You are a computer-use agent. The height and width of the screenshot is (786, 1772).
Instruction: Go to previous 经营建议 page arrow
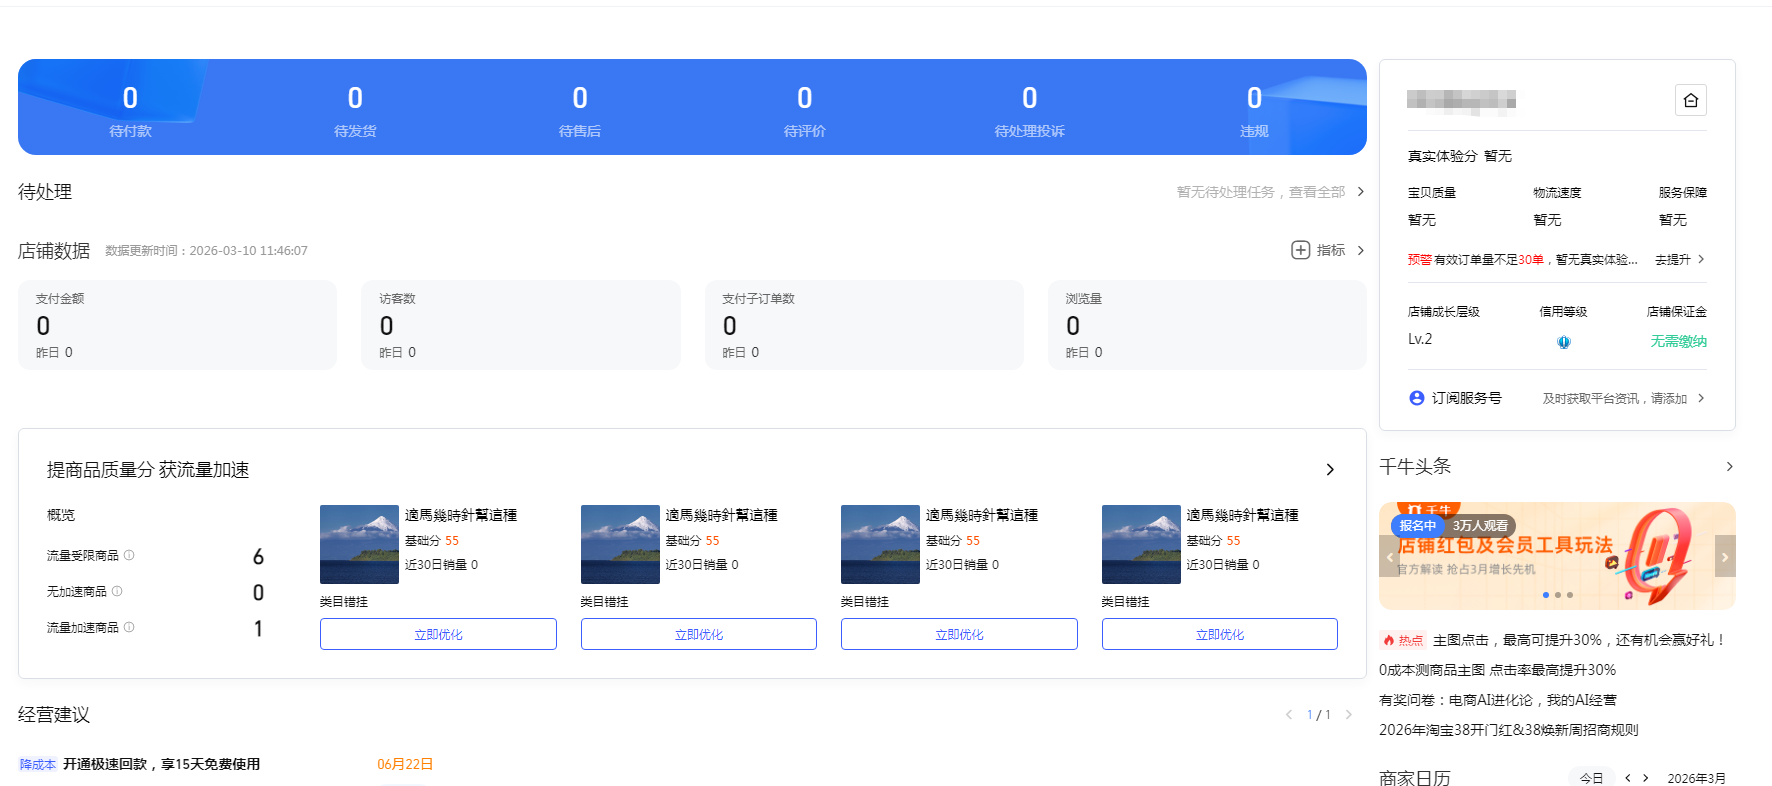tap(1289, 714)
